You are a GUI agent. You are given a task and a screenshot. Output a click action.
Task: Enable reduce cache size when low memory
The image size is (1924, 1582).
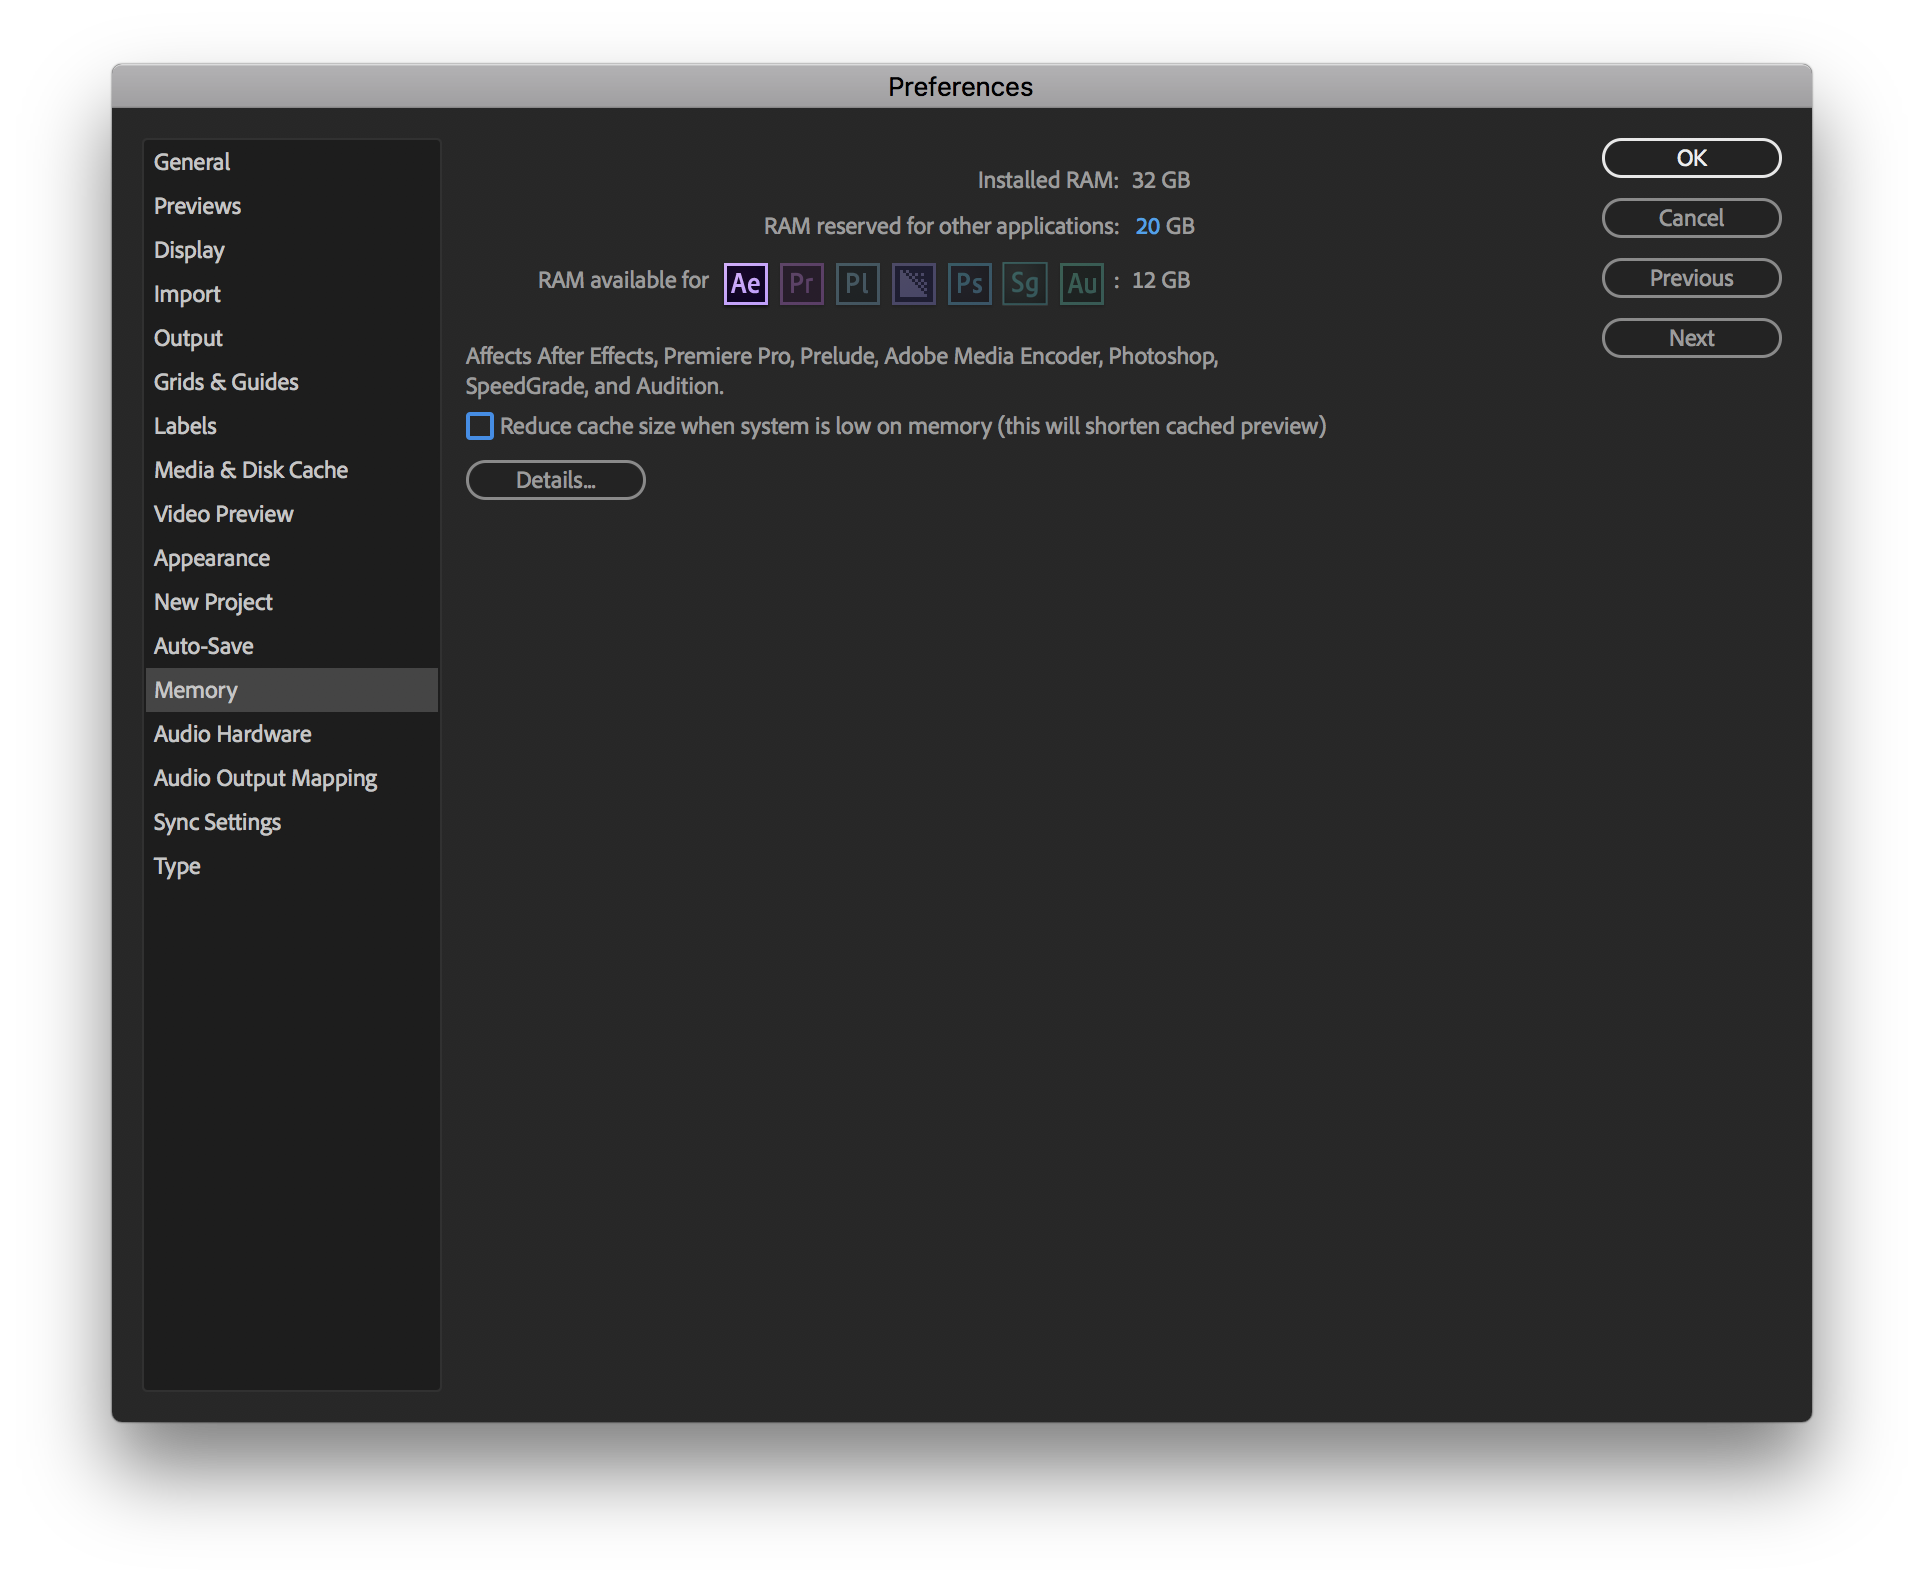pos(480,427)
